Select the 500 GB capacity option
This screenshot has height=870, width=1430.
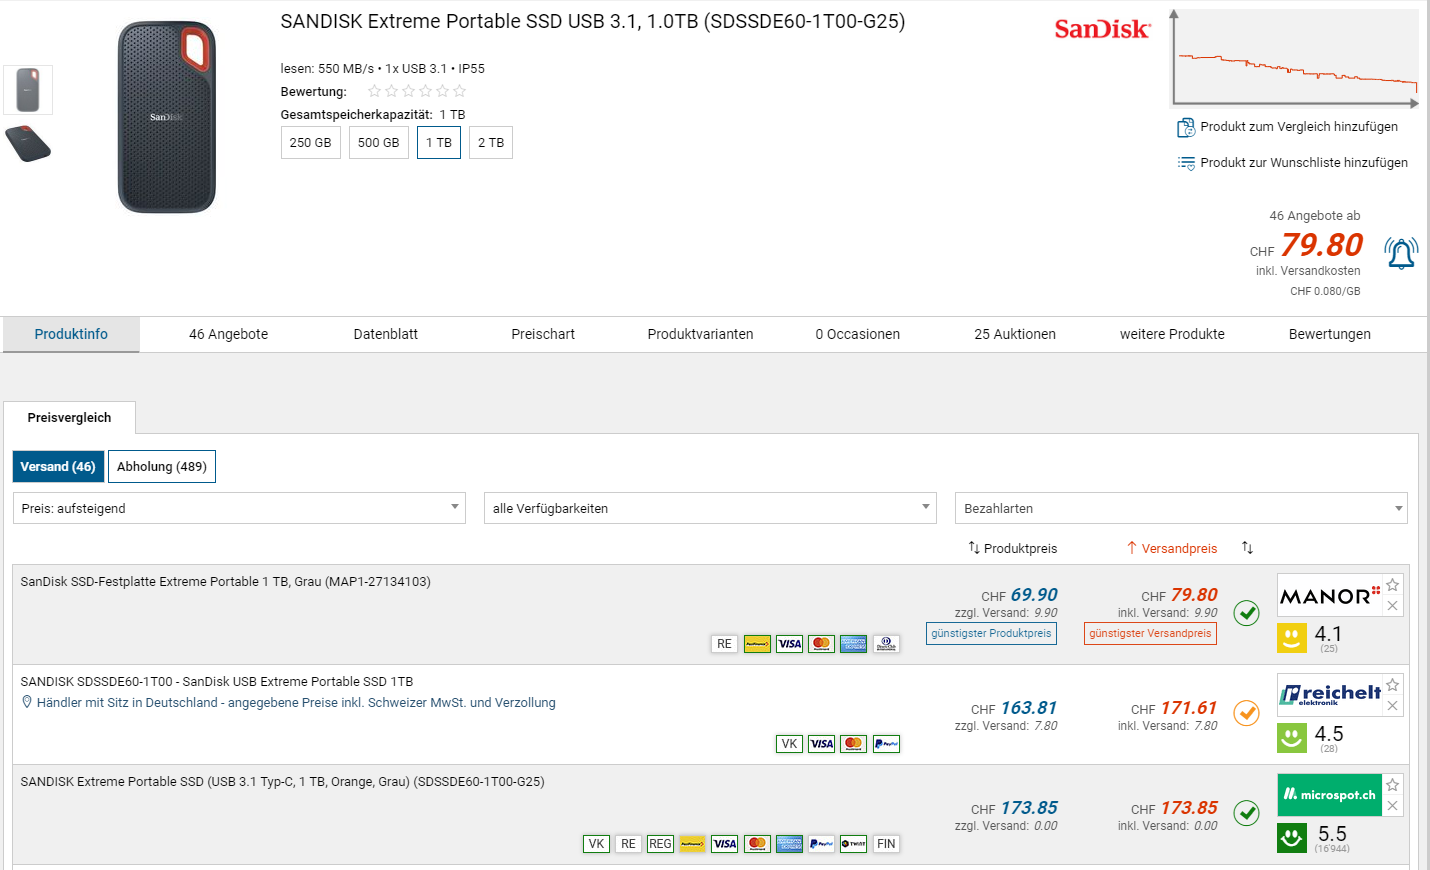pos(378,143)
